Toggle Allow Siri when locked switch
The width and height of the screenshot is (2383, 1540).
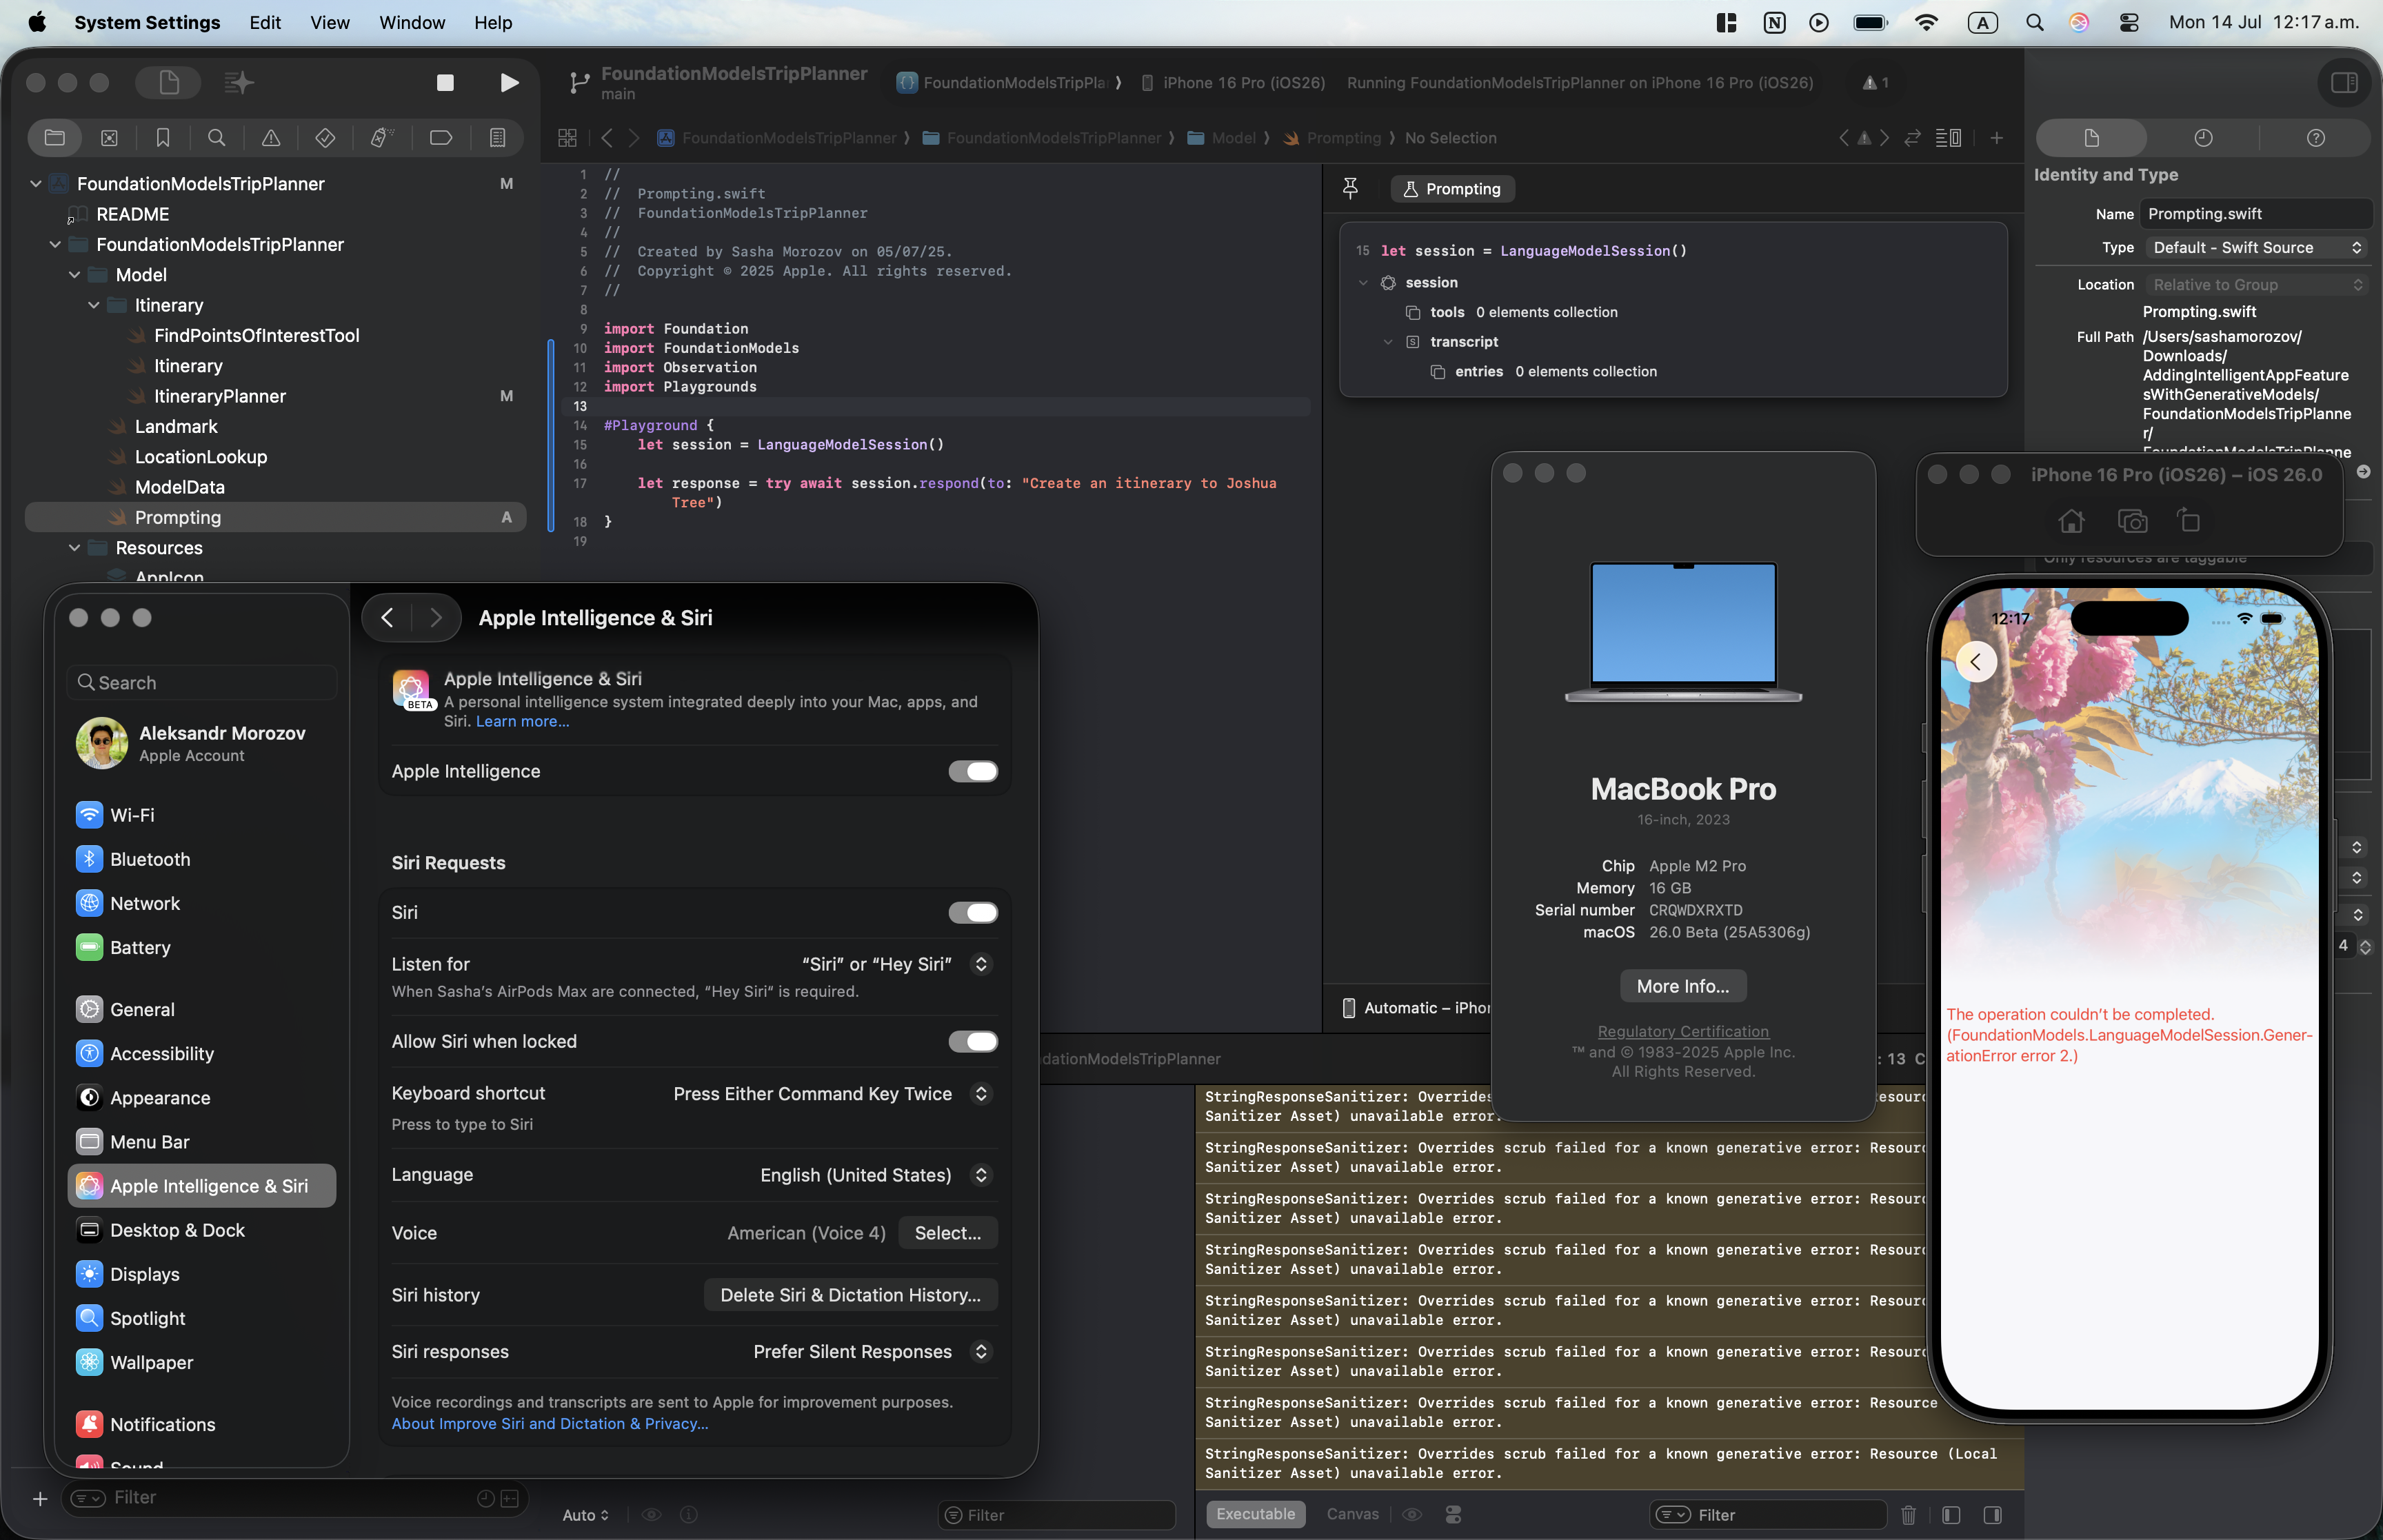[972, 1041]
